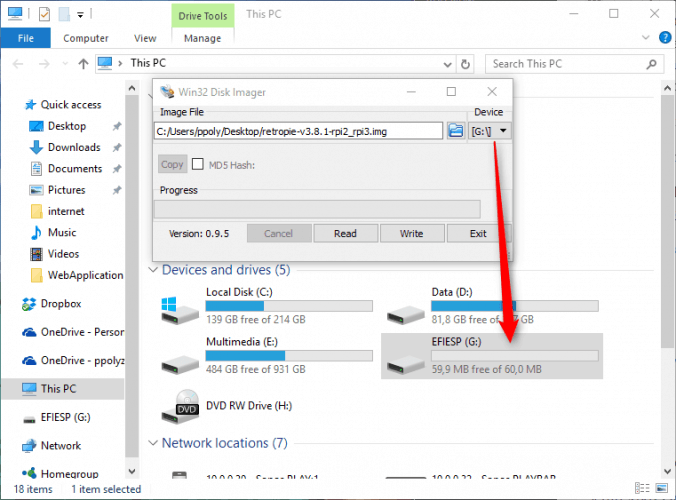Select the Local Disk (C:) drive icon
676x500 pixels.
180,310
